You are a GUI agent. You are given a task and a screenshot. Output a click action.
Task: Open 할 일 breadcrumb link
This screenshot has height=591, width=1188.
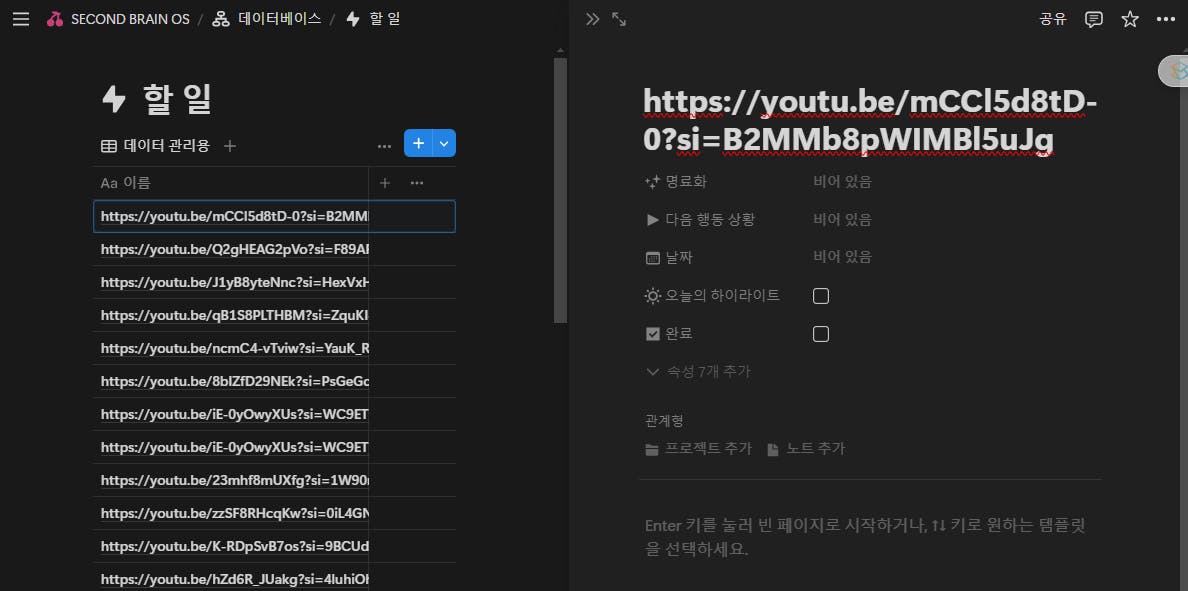point(384,20)
